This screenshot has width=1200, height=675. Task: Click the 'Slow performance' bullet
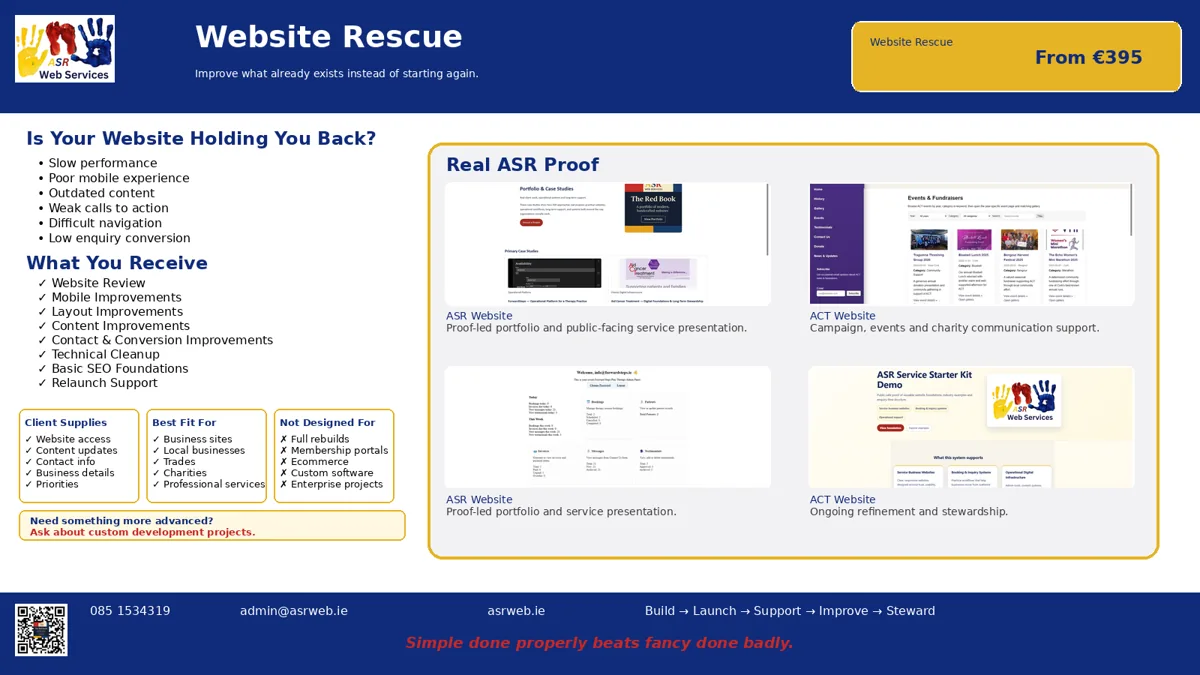coord(102,163)
